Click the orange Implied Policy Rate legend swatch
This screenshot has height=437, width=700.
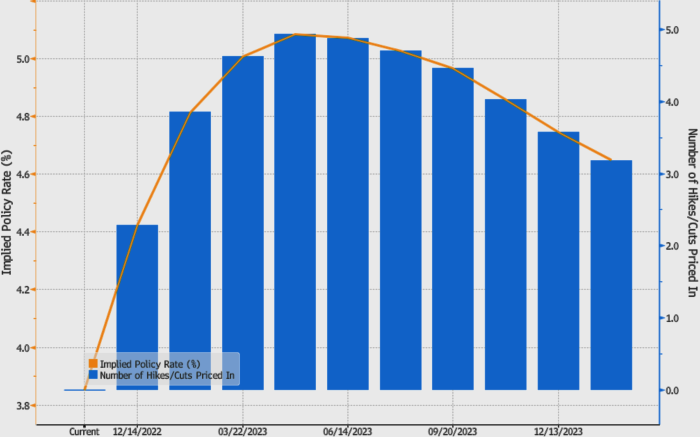93,363
